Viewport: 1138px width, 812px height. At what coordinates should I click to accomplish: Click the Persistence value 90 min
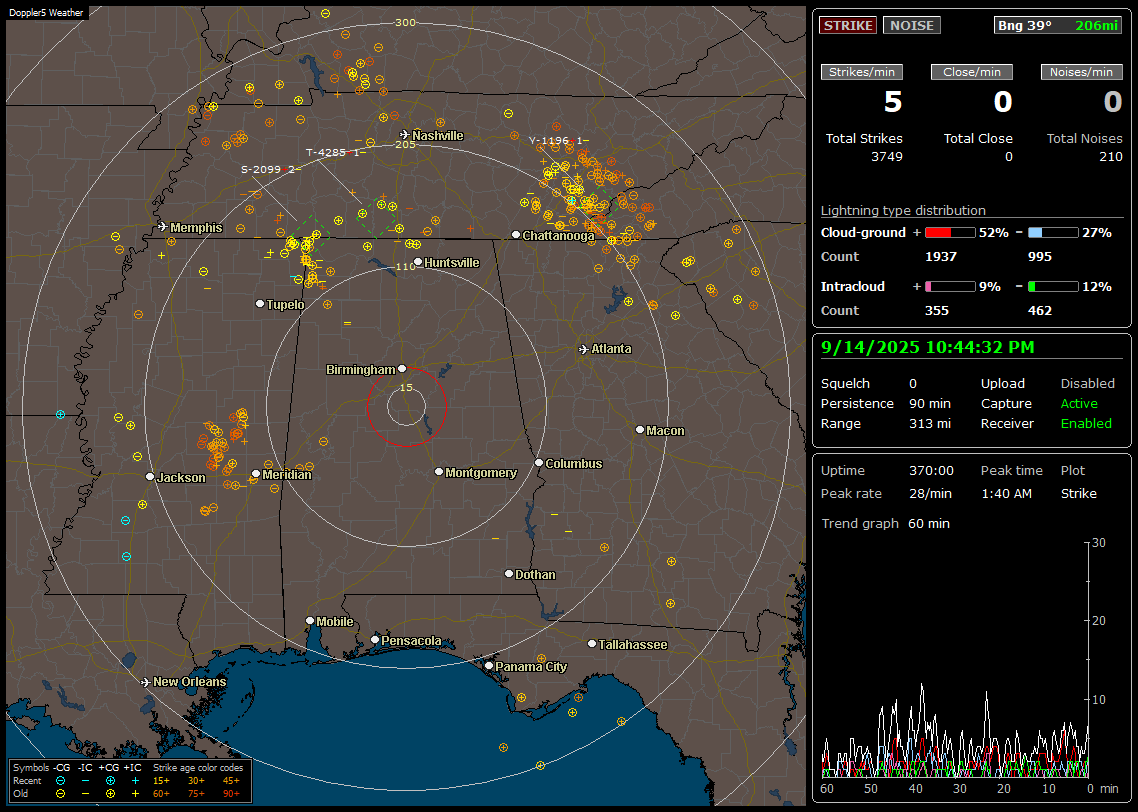[930, 403]
